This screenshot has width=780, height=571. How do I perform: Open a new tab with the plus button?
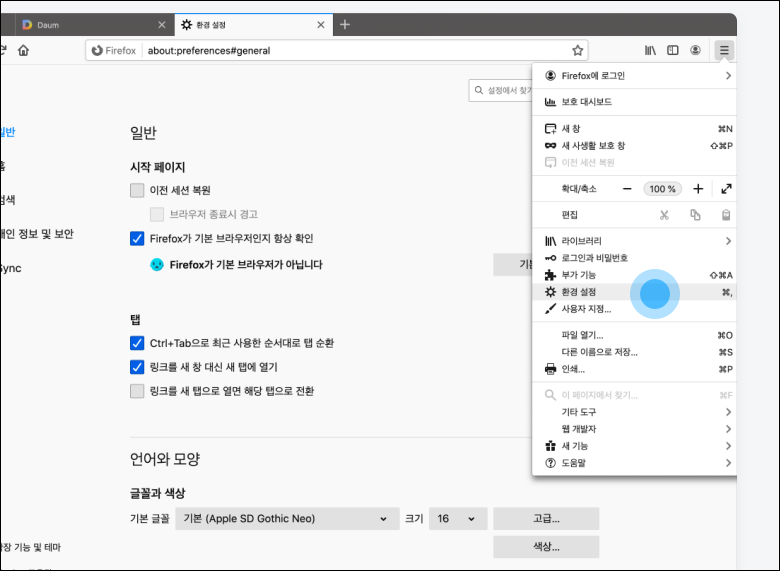(x=345, y=24)
